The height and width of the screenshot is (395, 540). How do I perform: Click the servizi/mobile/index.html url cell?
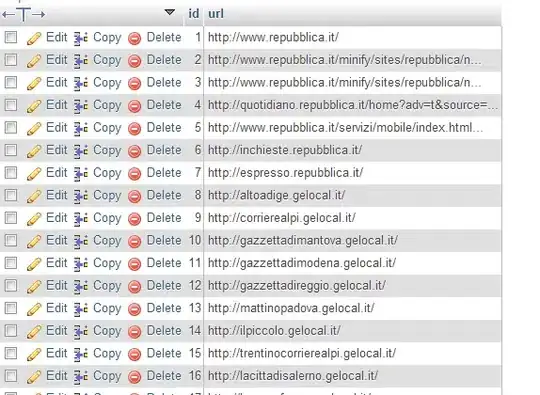pos(352,127)
